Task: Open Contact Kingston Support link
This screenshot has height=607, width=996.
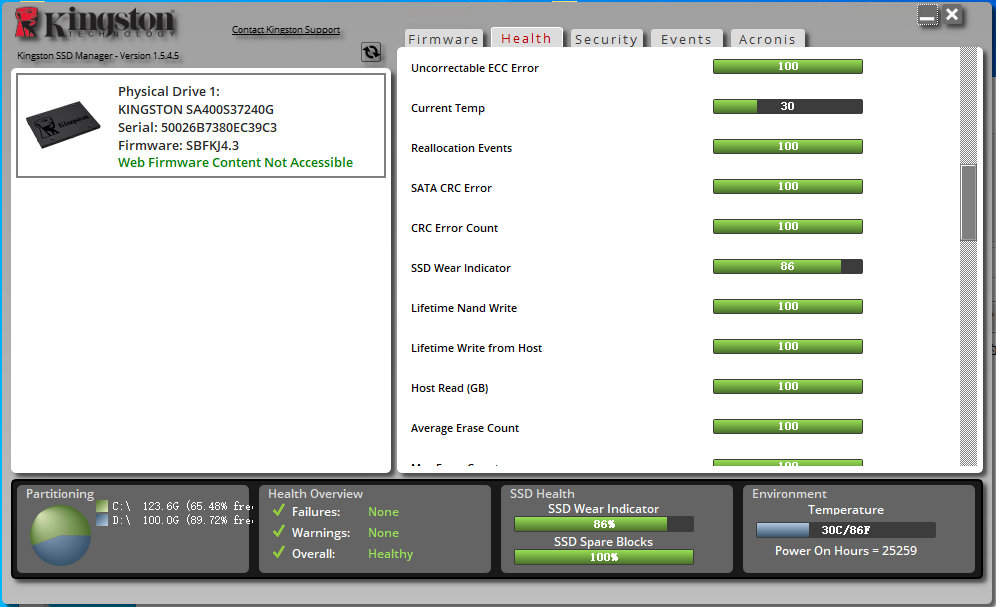Action: coord(286,30)
